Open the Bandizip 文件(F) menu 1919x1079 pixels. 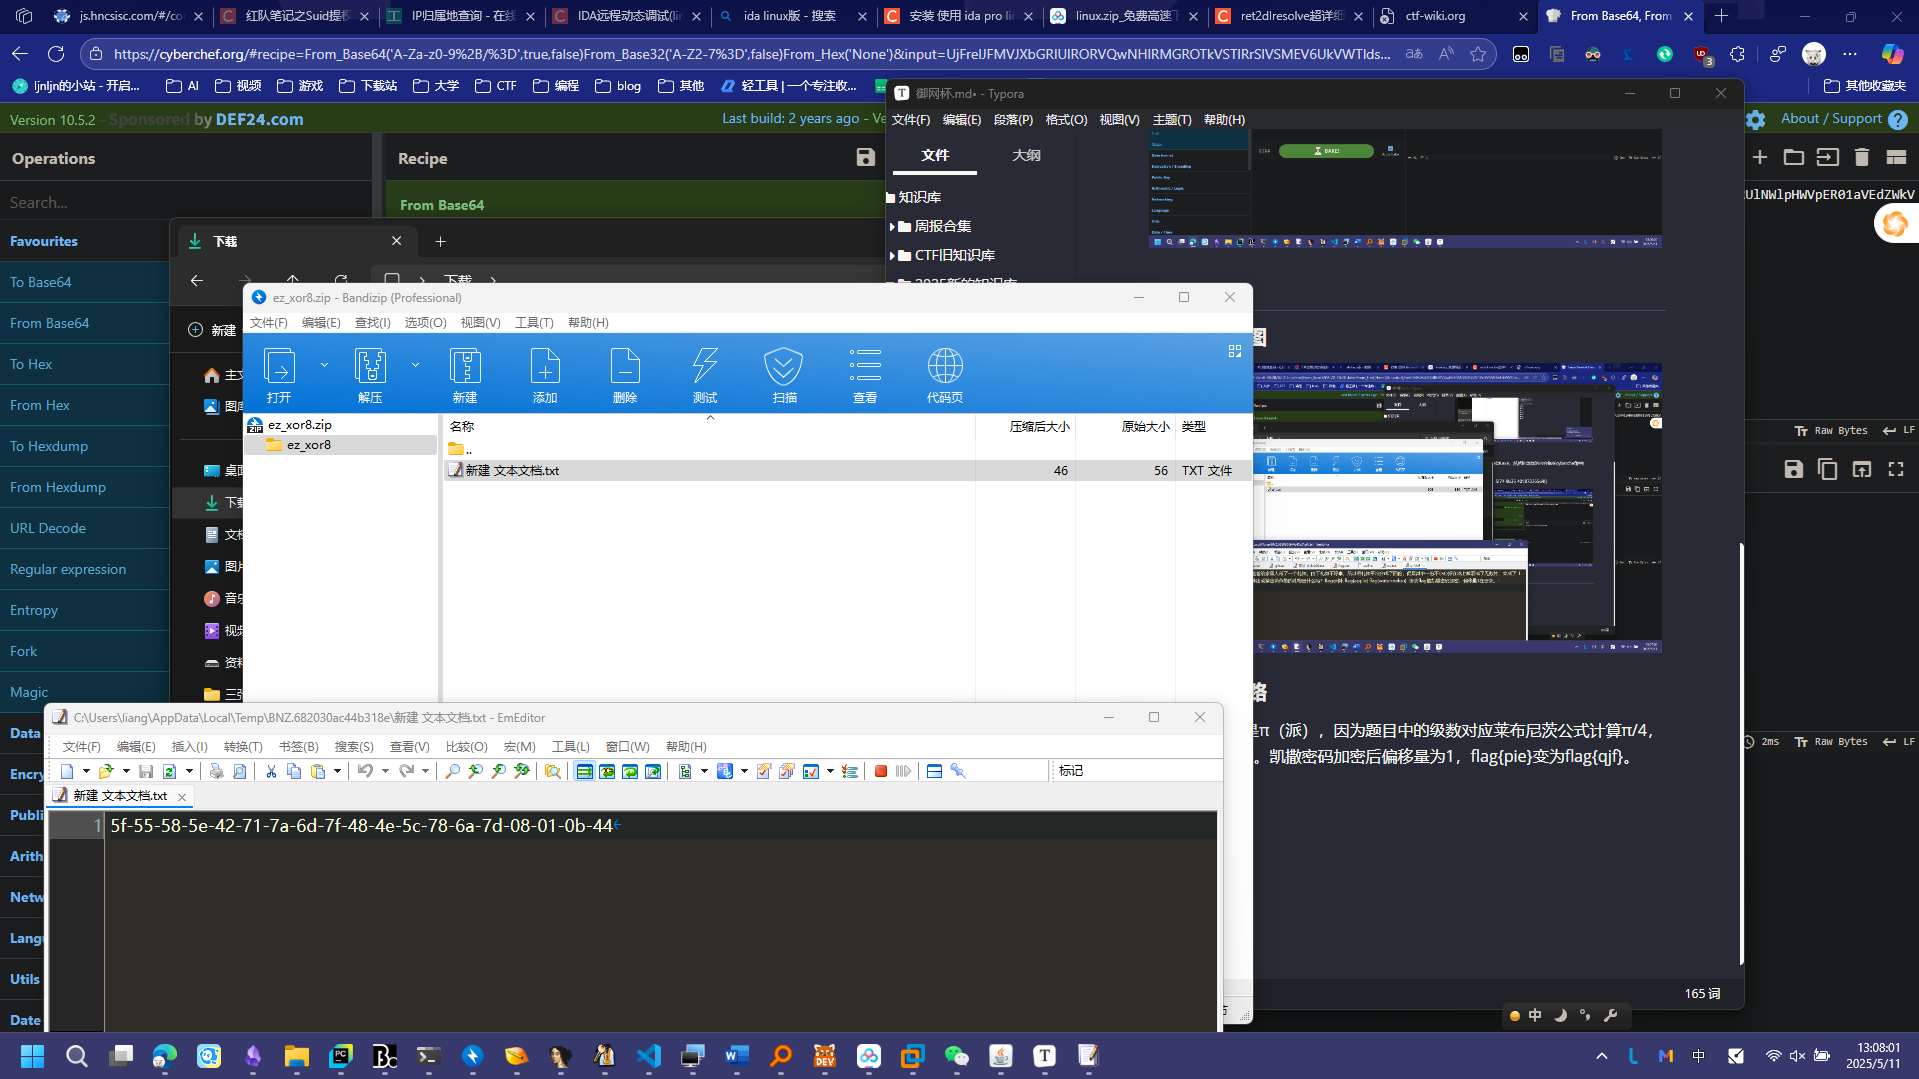(x=268, y=323)
